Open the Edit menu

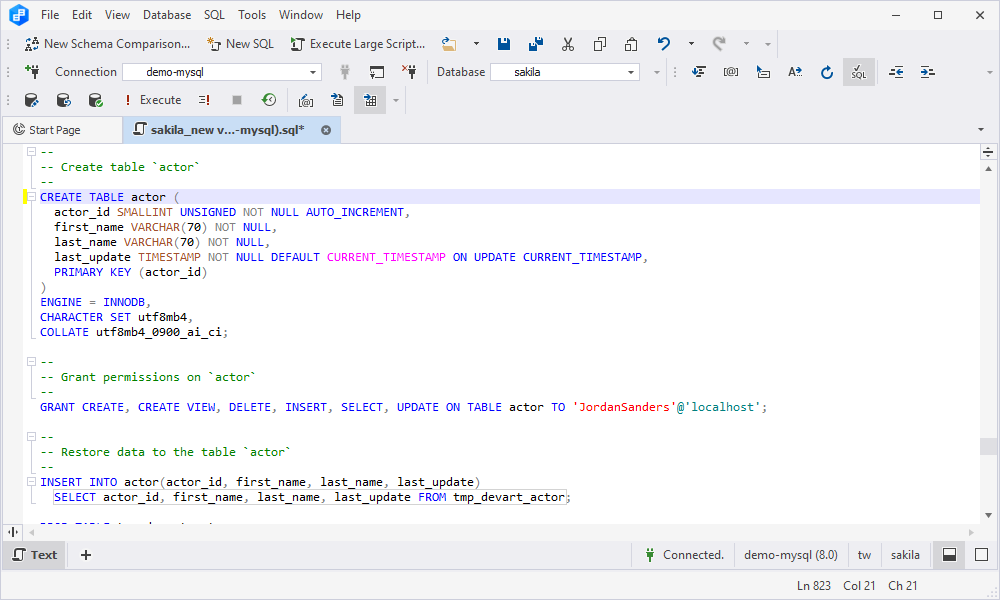[x=82, y=15]
